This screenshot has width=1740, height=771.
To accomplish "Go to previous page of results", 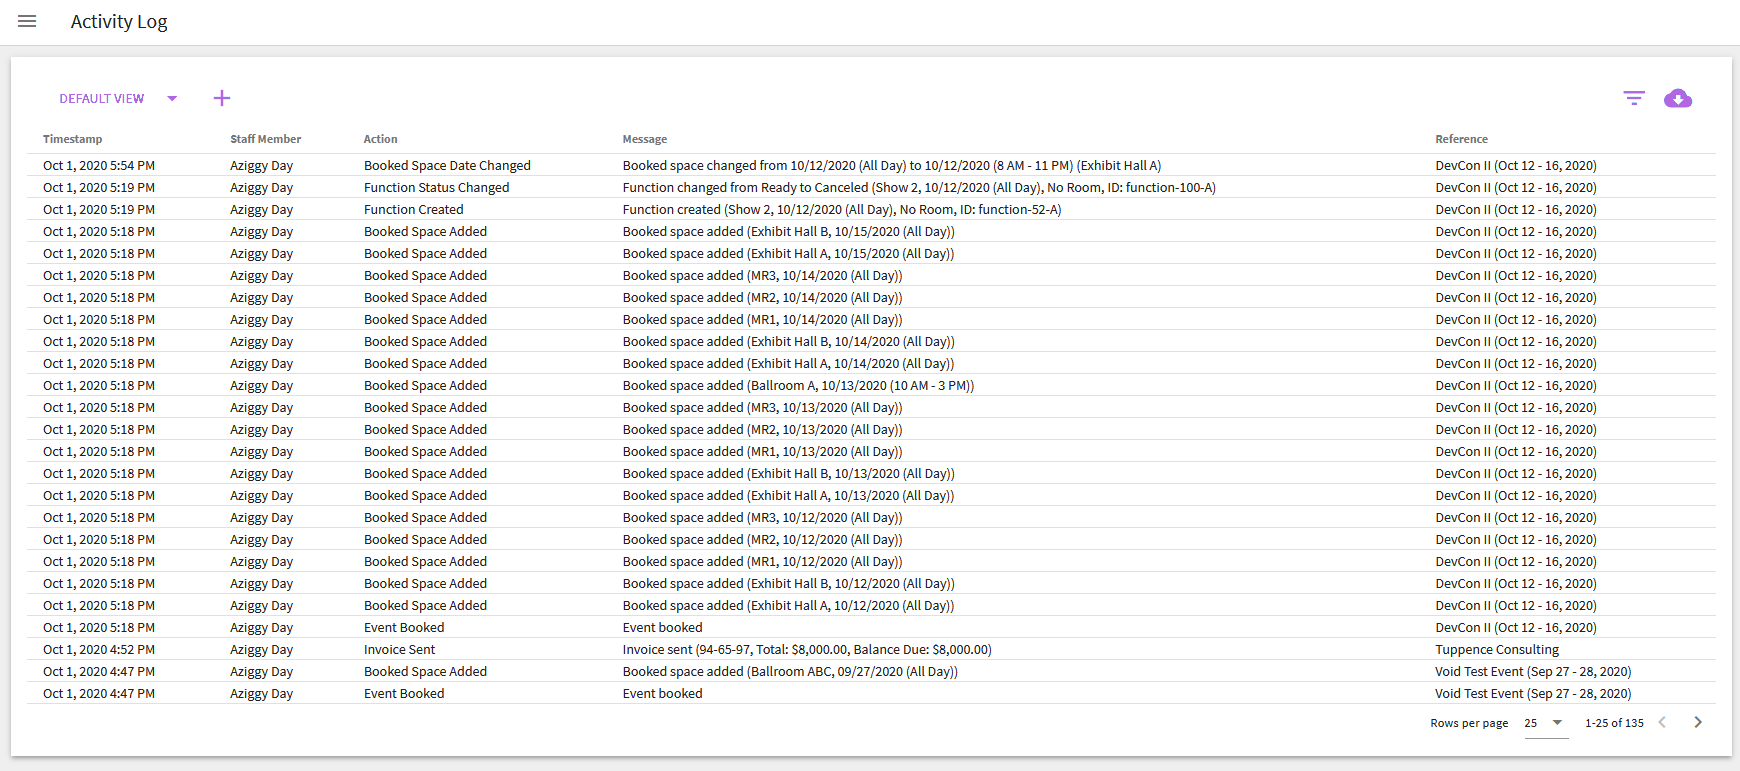I will point(1662,722).
